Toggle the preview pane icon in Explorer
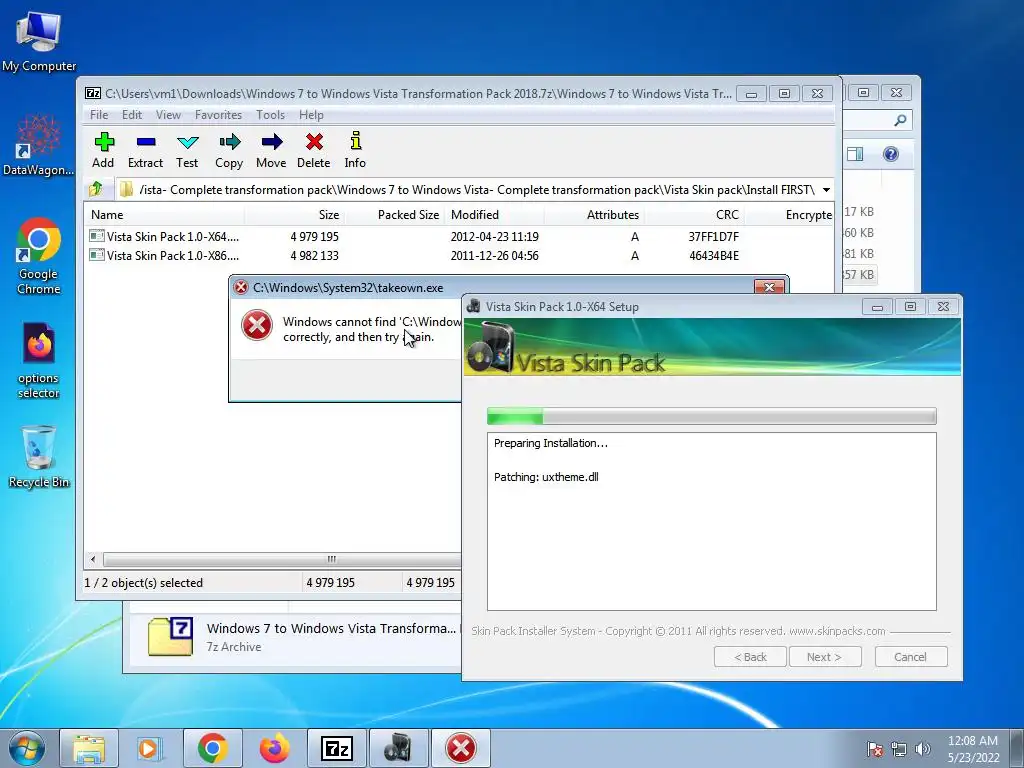 click(x=855, y=154)
